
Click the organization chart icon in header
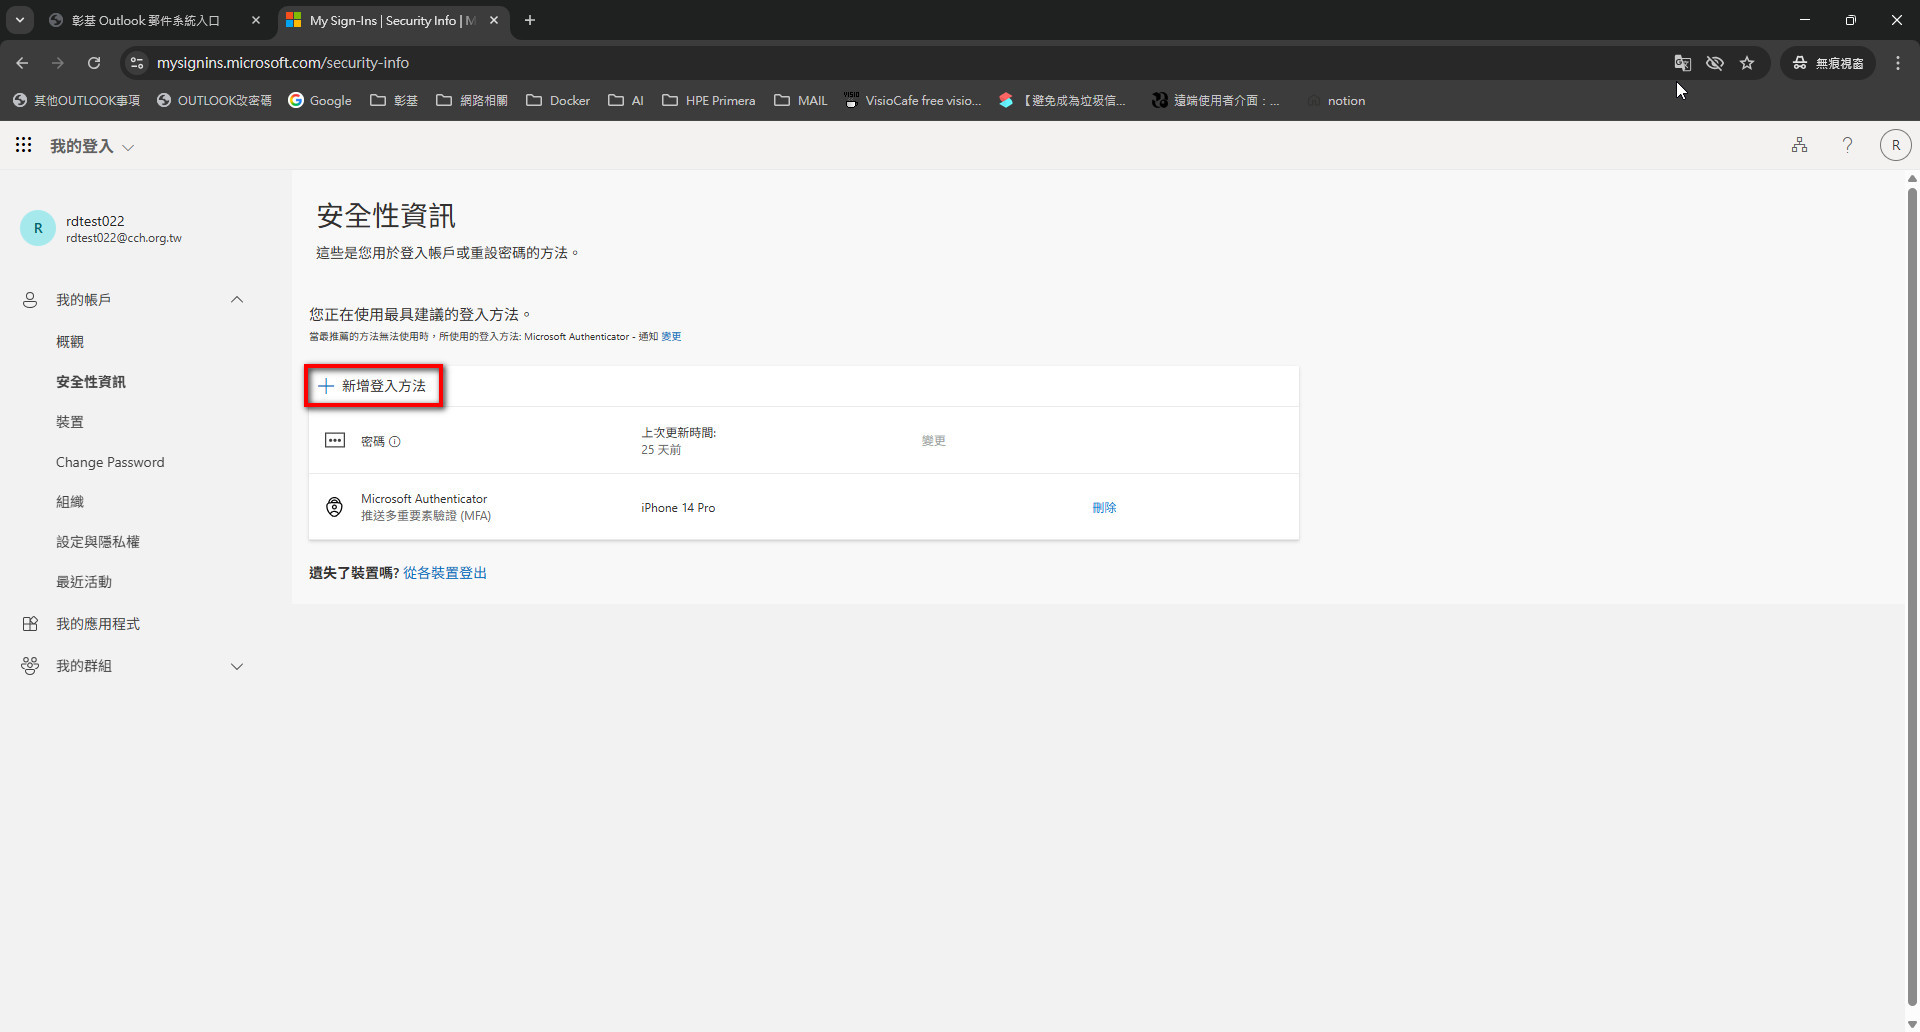1799,146
